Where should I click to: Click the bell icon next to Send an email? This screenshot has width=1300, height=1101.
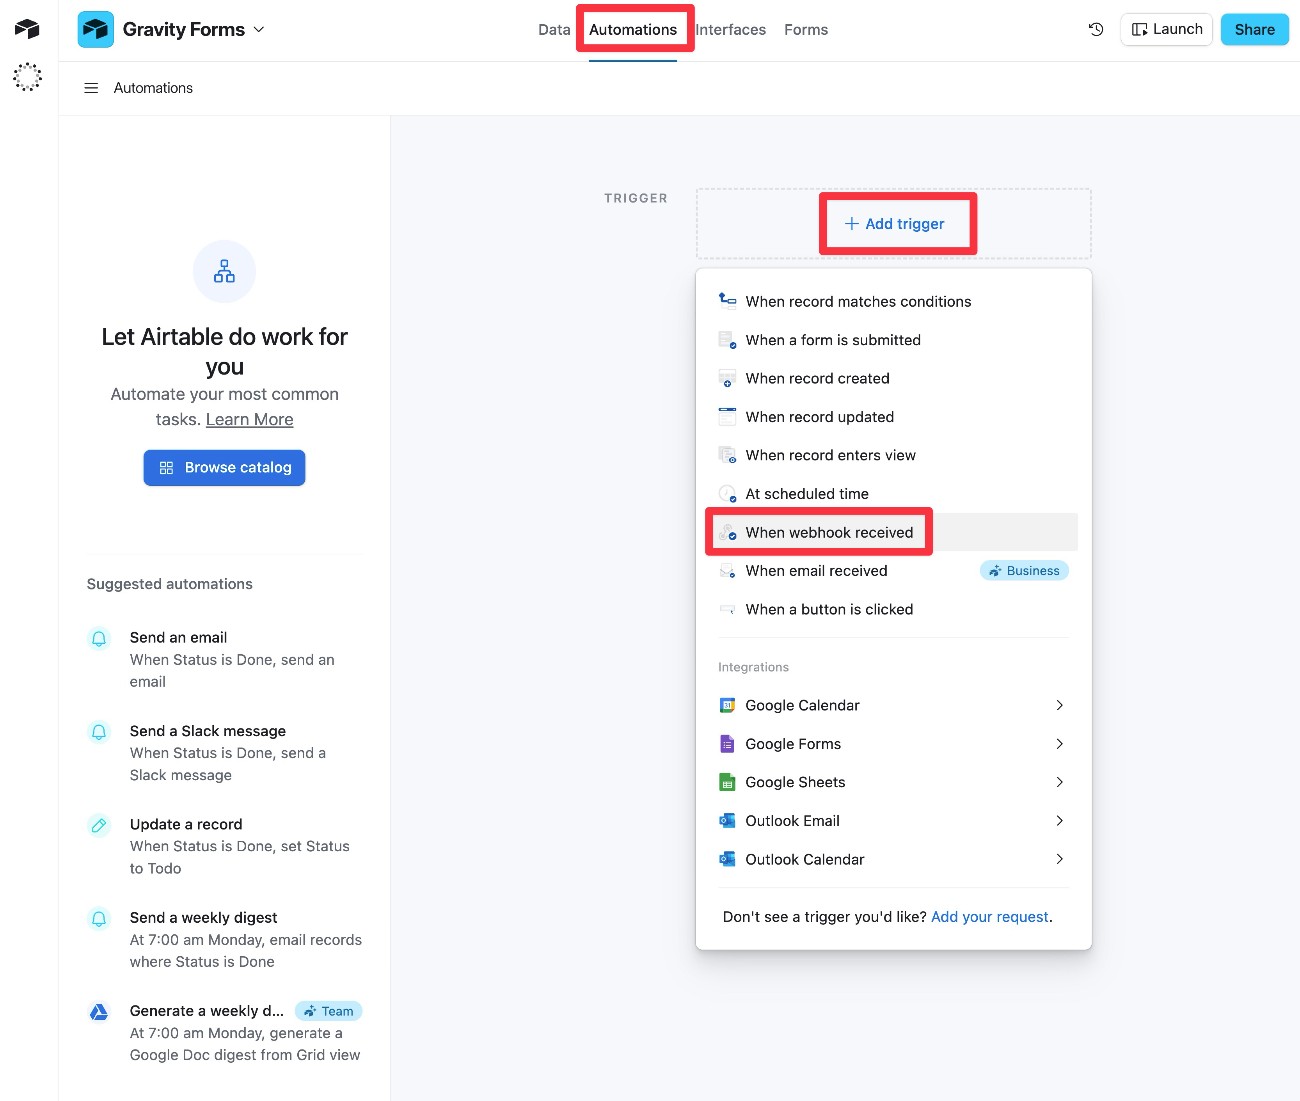[98, 638]
